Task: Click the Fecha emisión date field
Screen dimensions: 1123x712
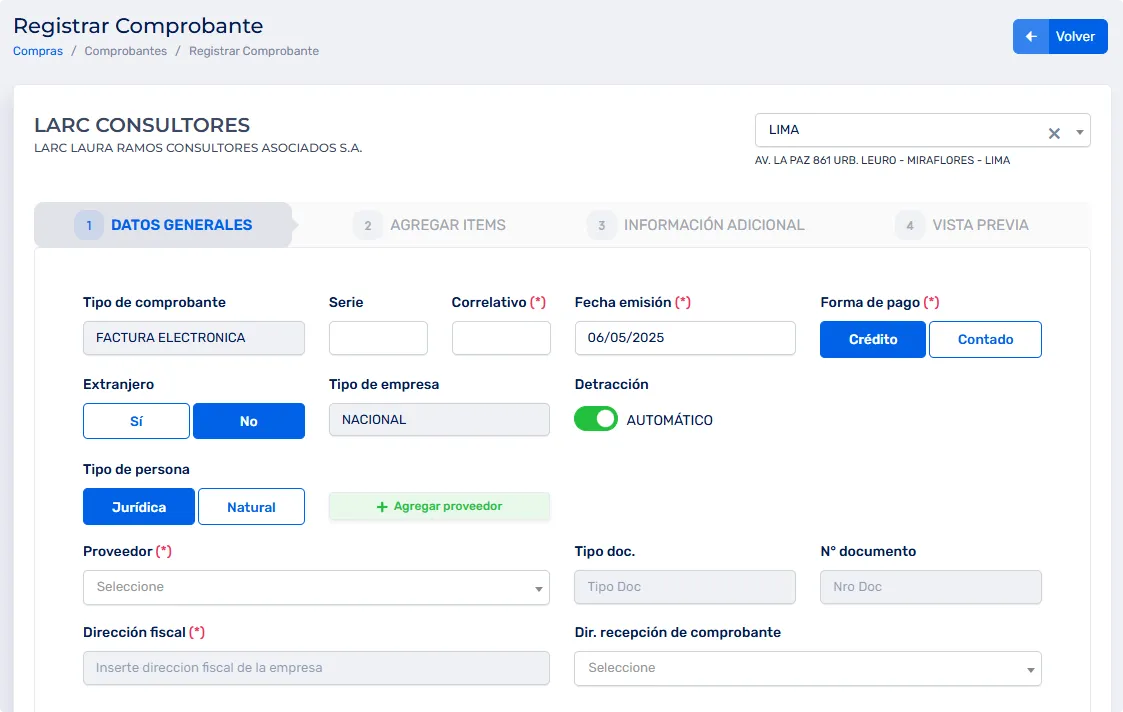Action: click(x=685, y=338)
